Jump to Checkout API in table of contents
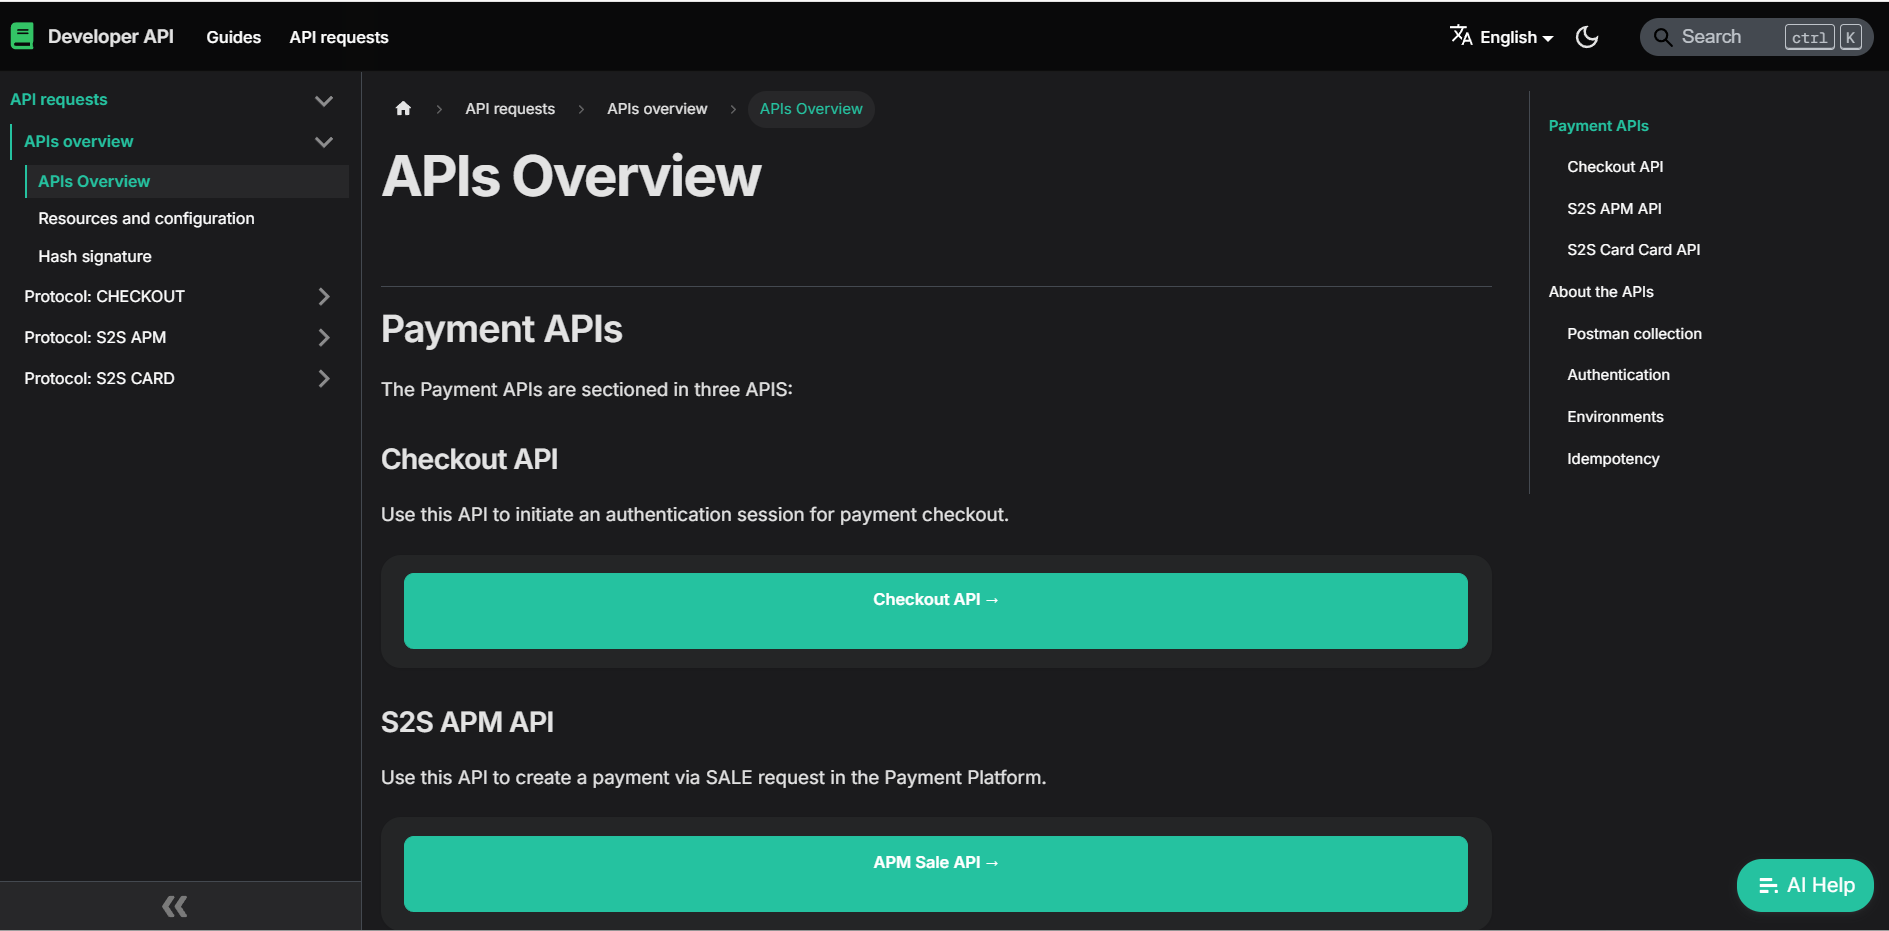This screenshot has width=1889, height=931. 1615,167
